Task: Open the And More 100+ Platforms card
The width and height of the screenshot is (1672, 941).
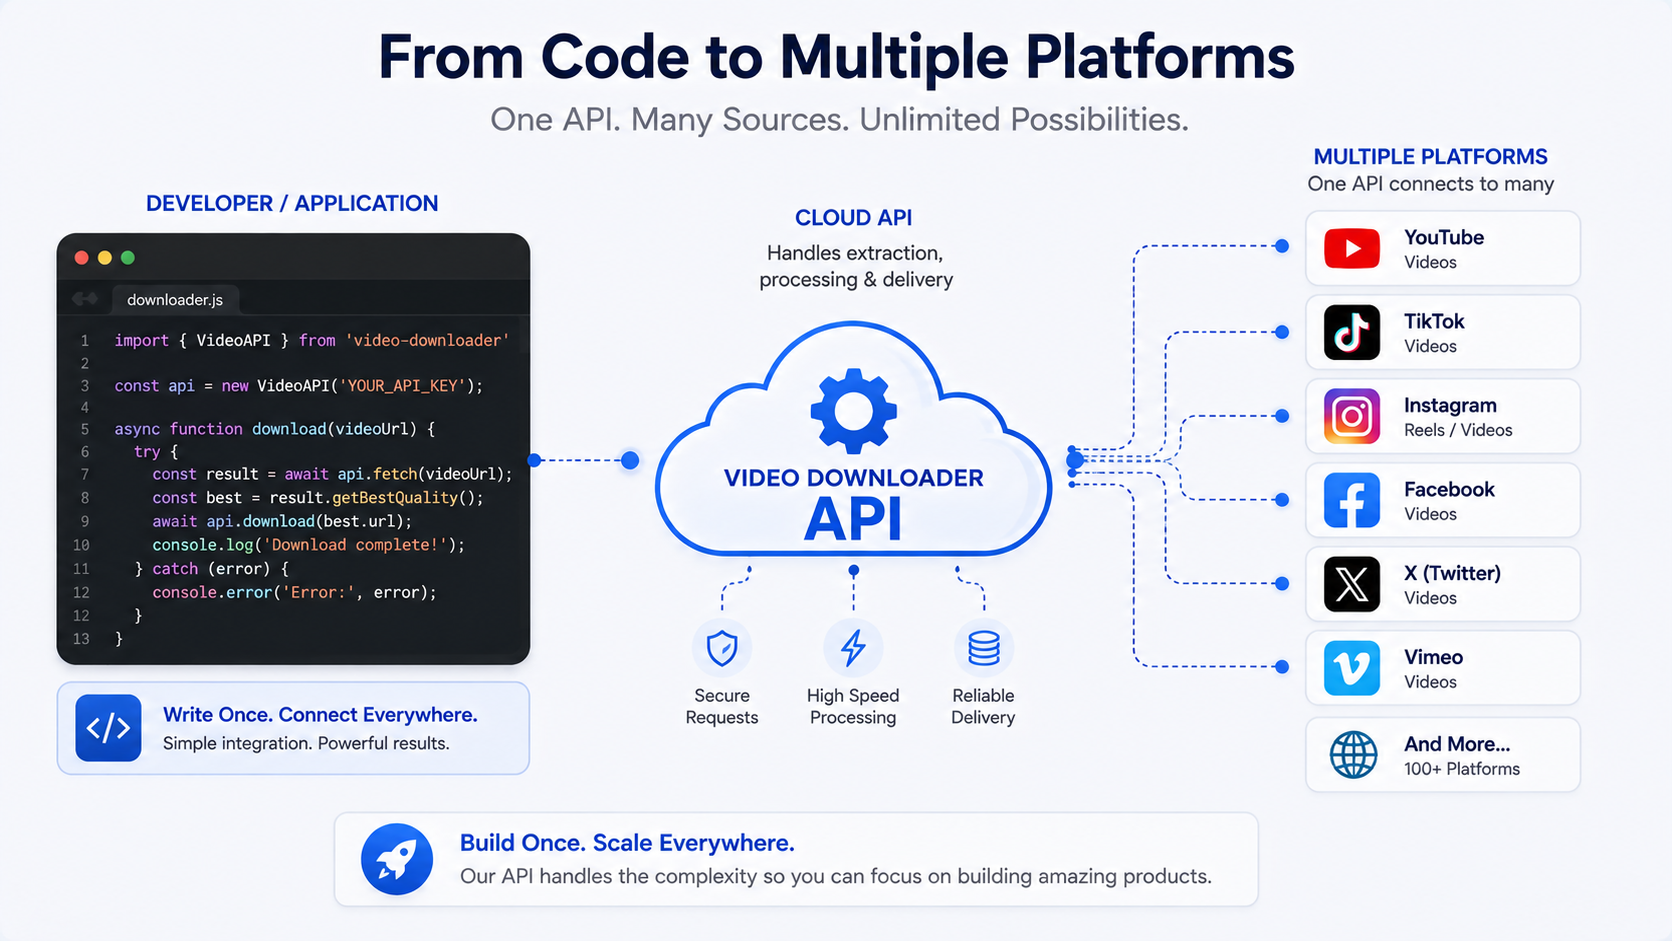Action: (1443, 755)
